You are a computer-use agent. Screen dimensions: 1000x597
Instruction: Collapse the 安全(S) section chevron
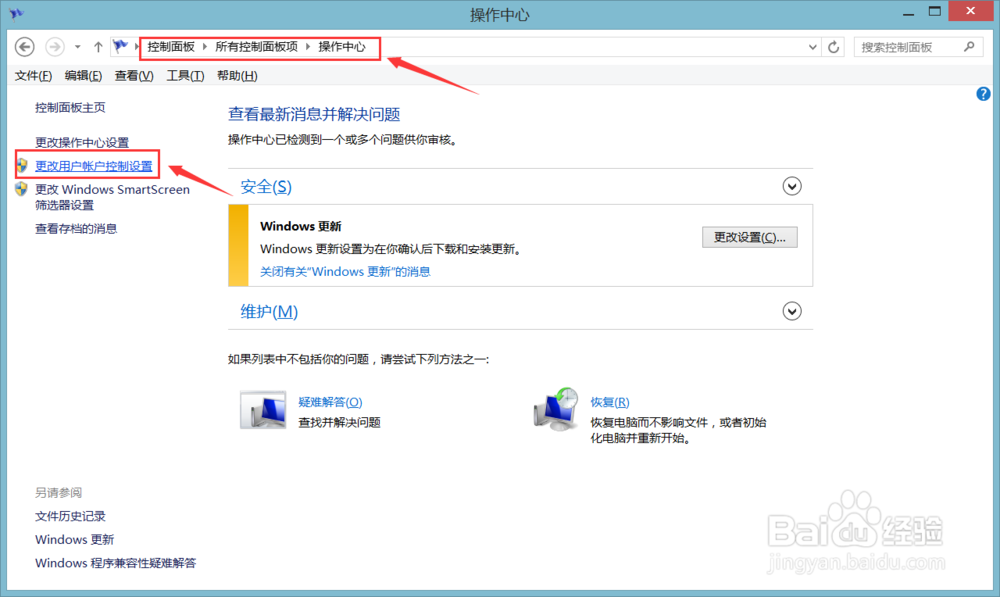791,186
